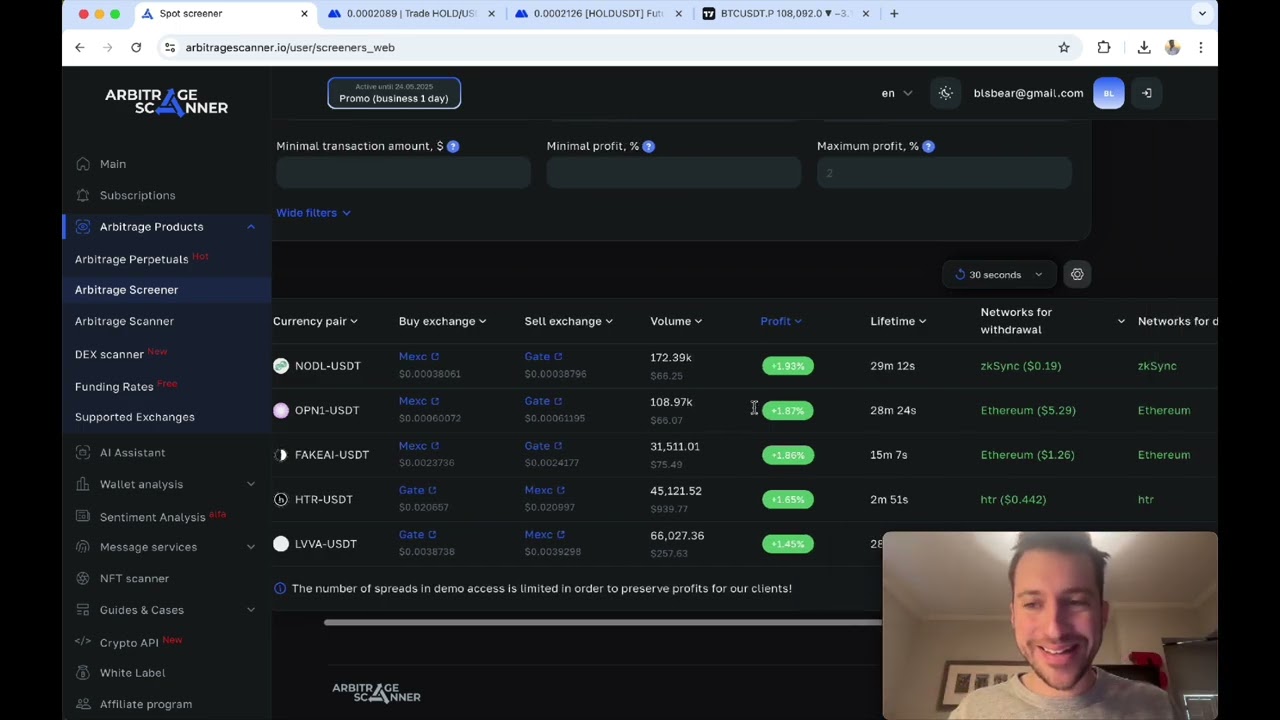Switch to the BTCUSDT.P browser tab

pyautogui.click(x=785, y=14)
